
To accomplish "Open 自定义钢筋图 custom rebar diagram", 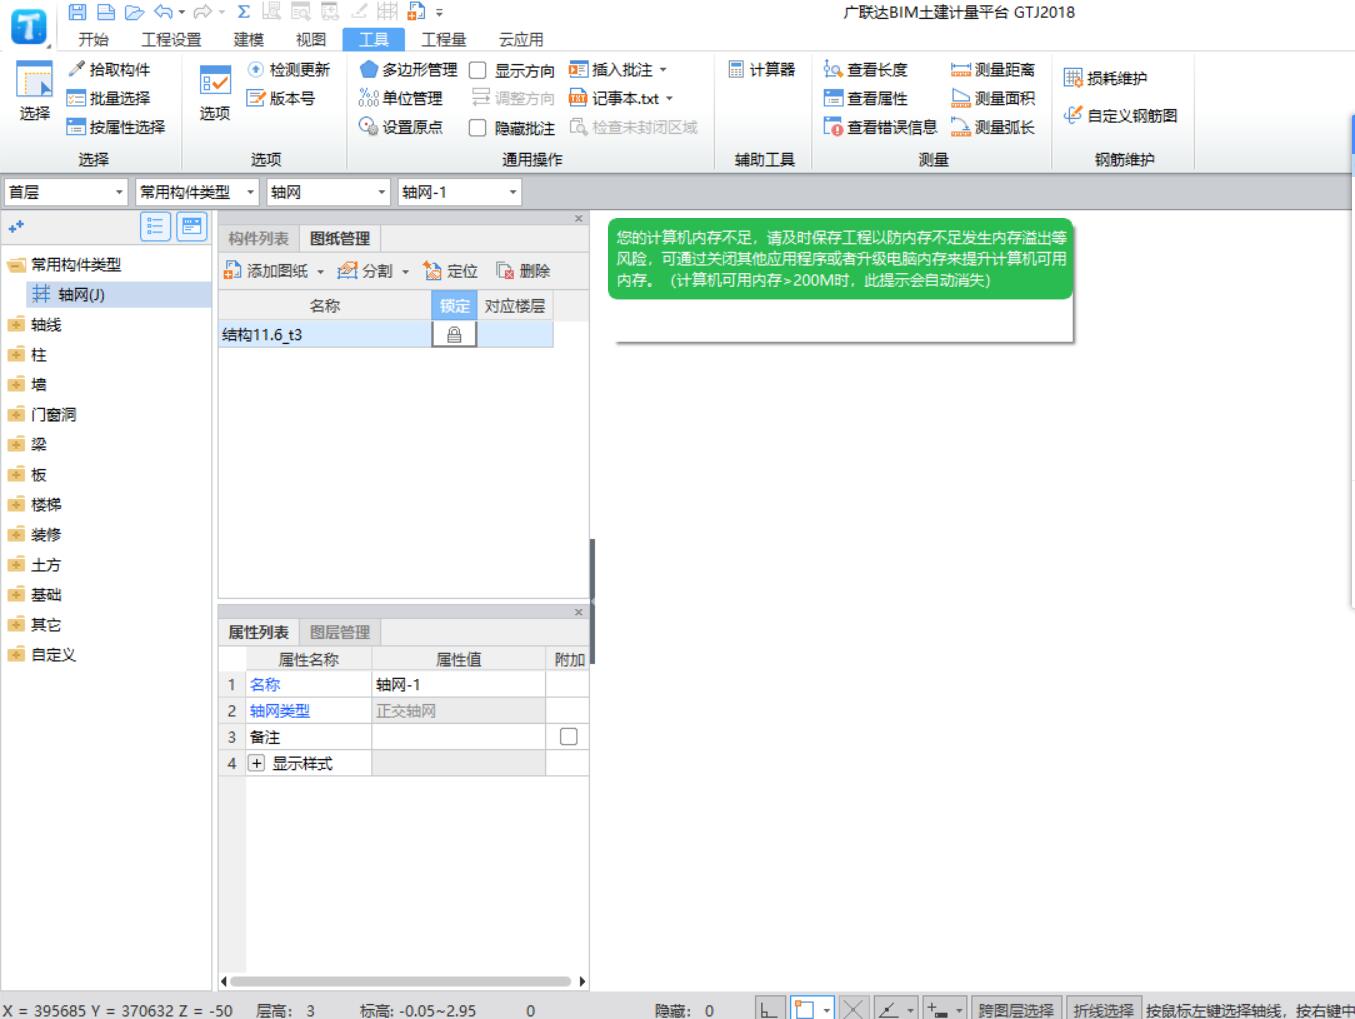I will (1120, 115).
